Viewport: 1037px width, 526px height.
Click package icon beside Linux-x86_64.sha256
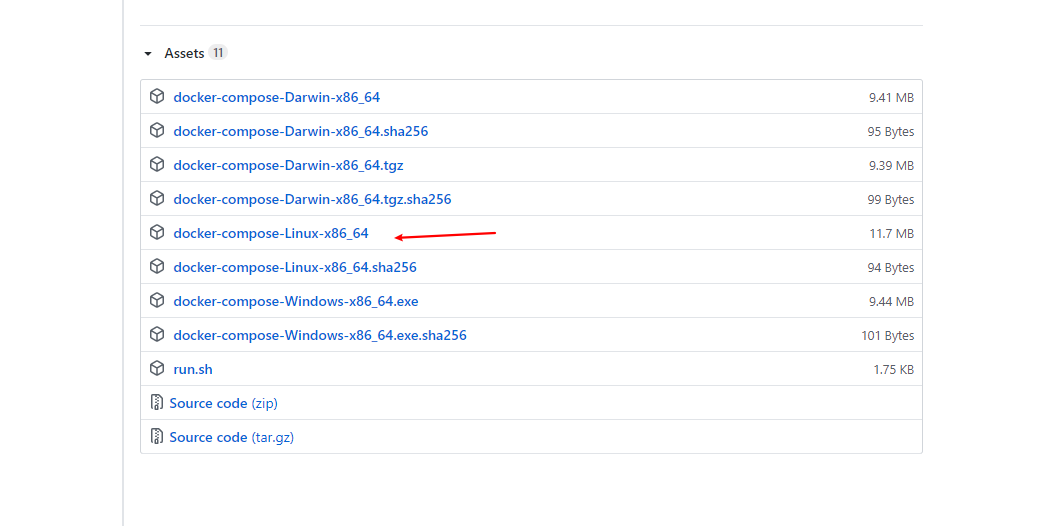tap(157, 267)
